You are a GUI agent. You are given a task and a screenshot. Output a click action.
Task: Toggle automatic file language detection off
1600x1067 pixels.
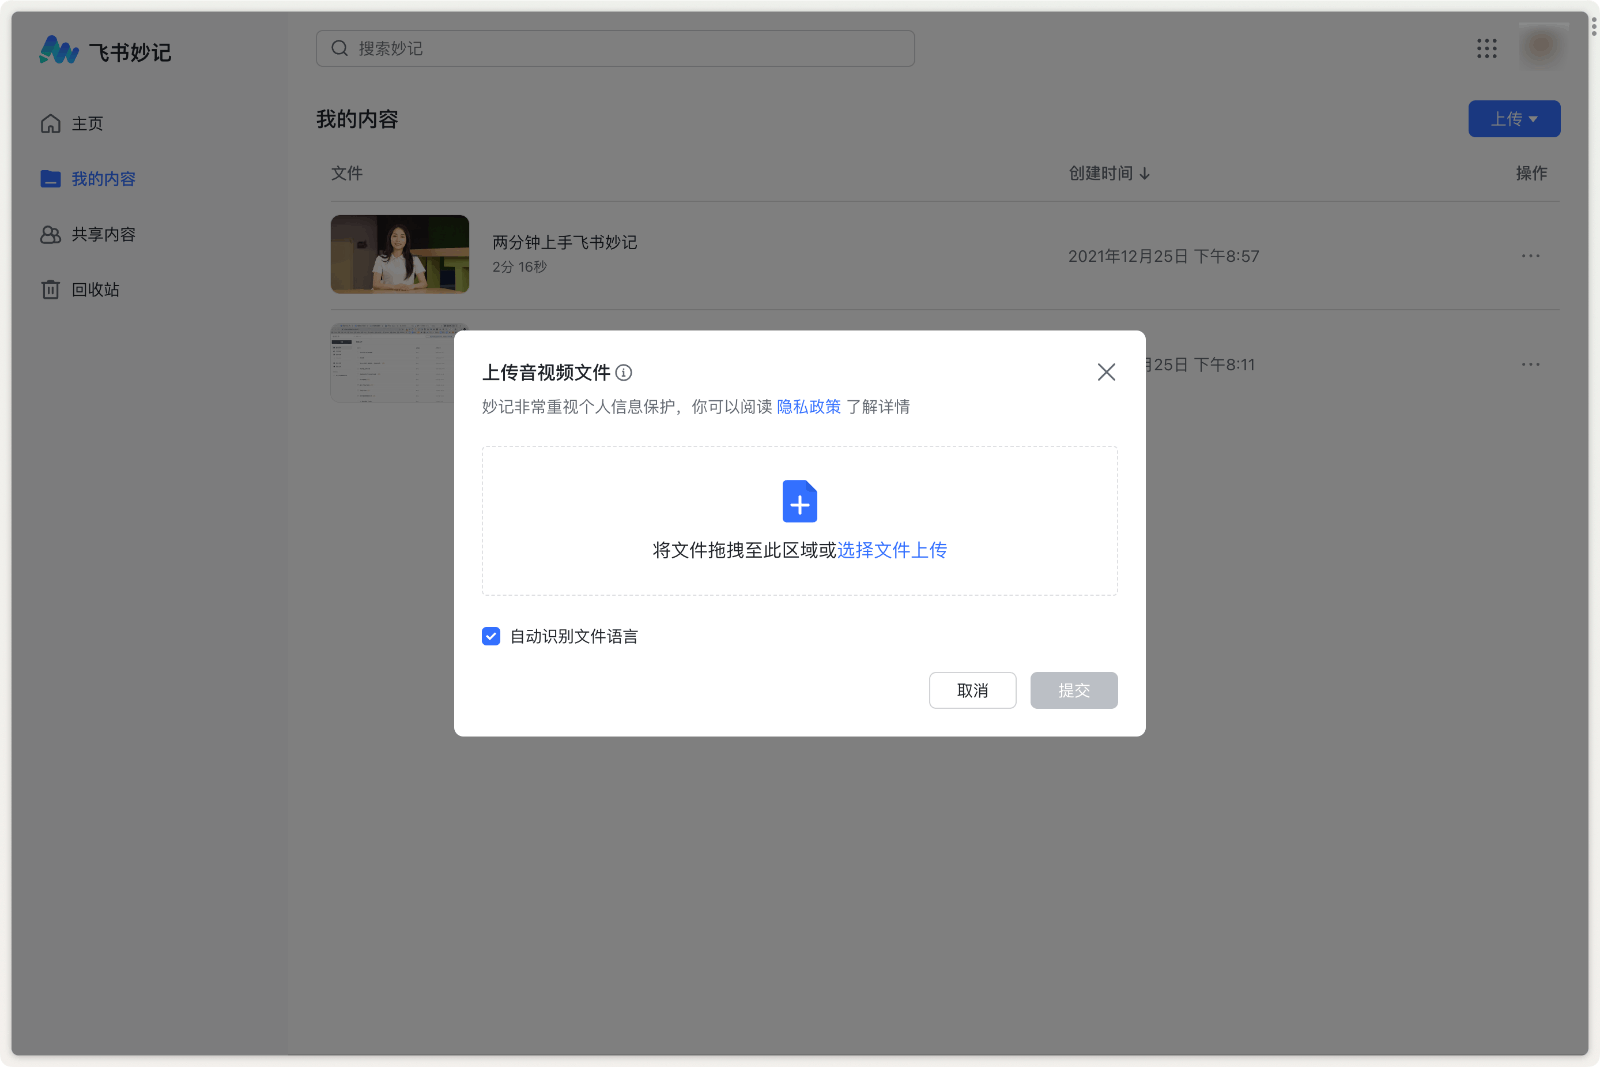[490, 636]
